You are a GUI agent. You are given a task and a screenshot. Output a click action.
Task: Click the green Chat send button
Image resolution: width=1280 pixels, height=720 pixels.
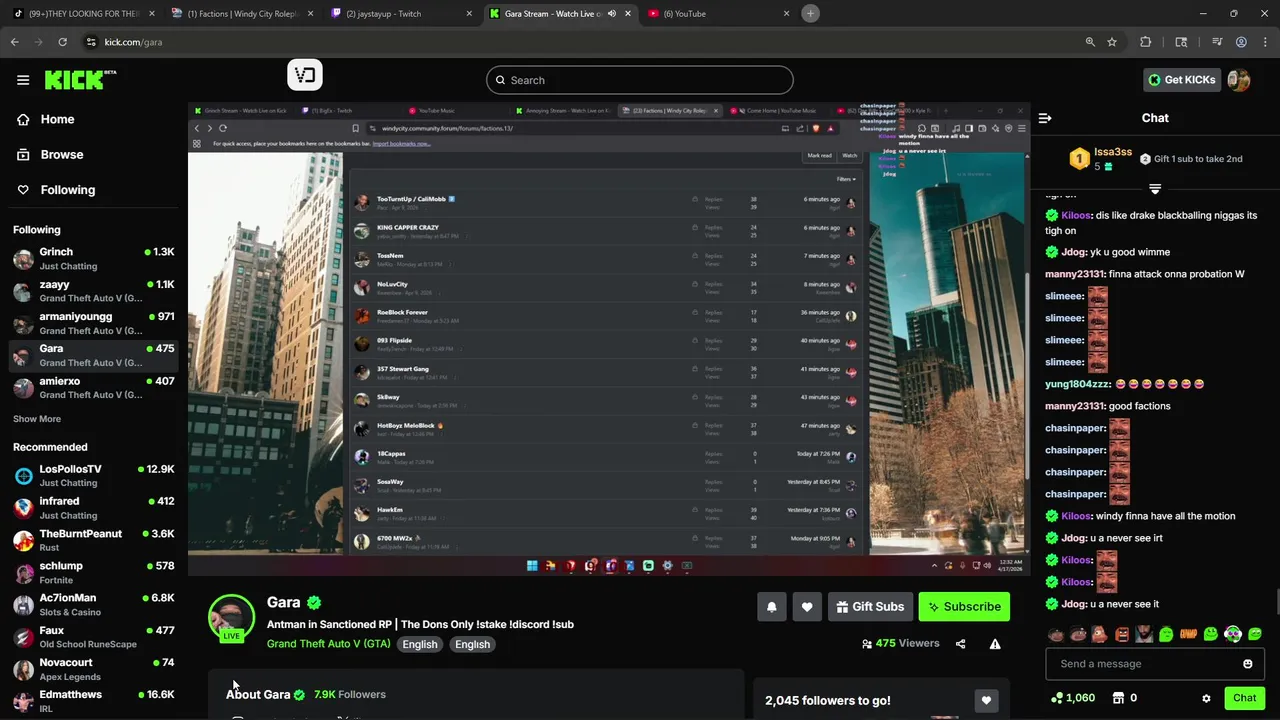coord(1244,698)
